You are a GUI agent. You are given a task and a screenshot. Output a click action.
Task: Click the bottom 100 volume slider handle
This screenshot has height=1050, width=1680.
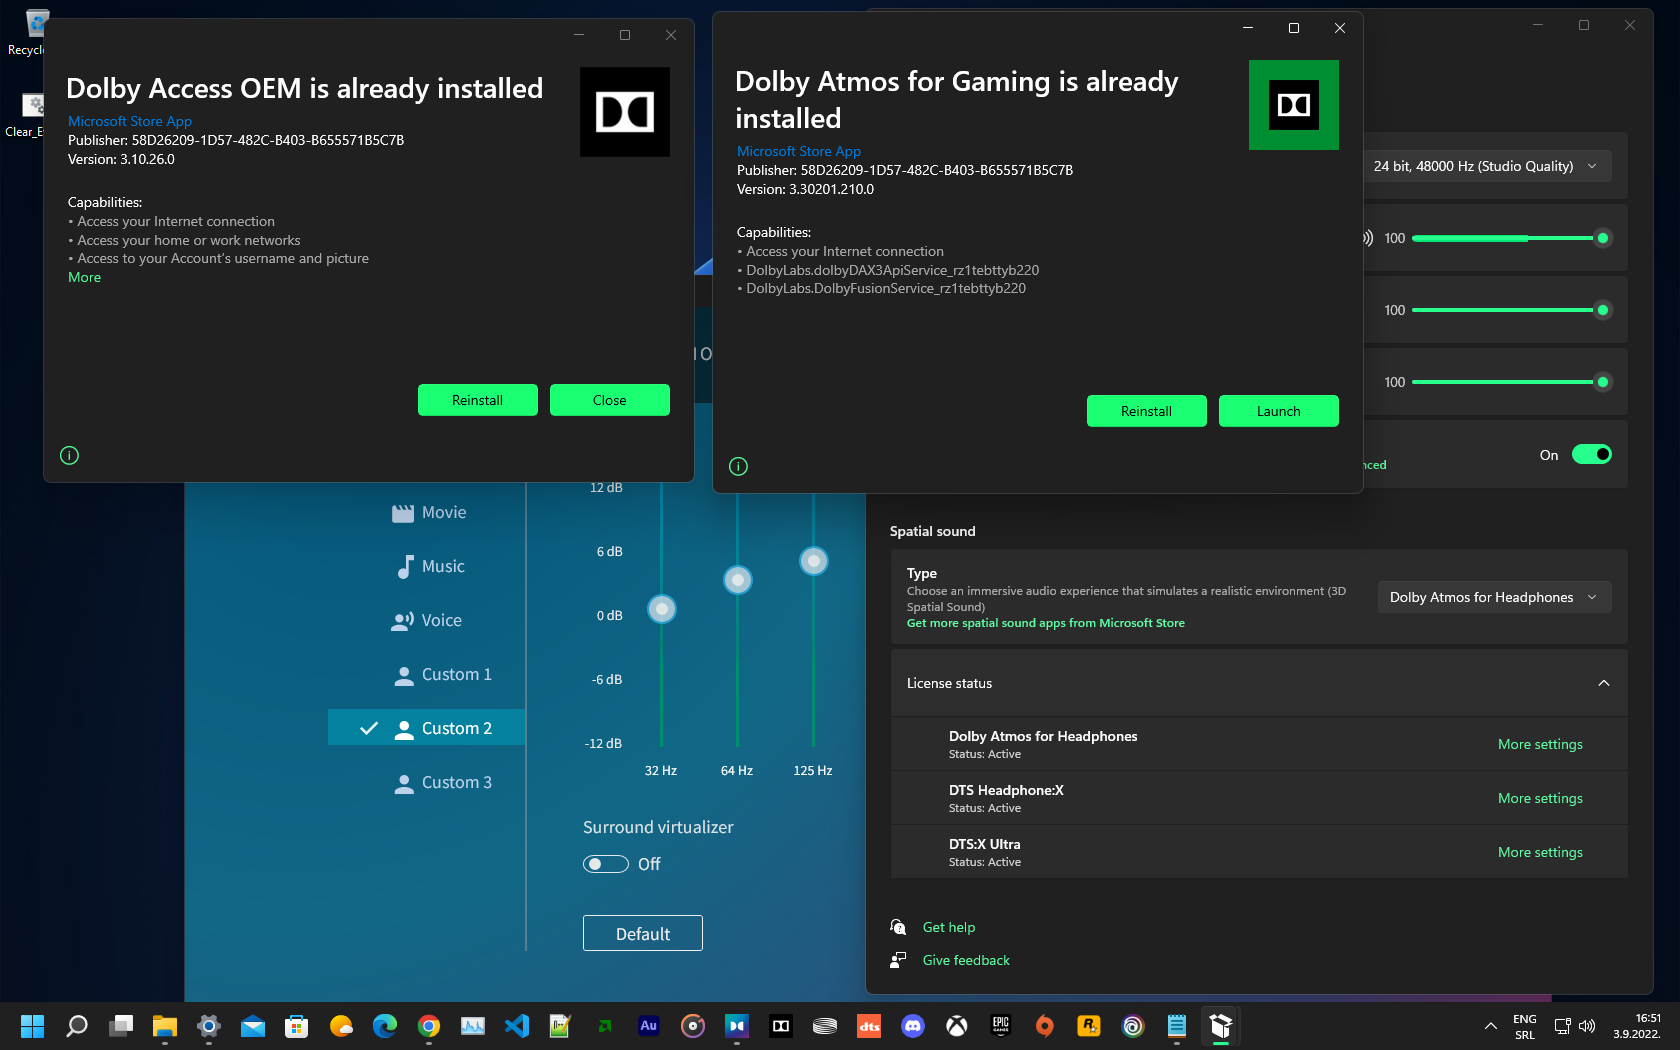[1603, 382]
